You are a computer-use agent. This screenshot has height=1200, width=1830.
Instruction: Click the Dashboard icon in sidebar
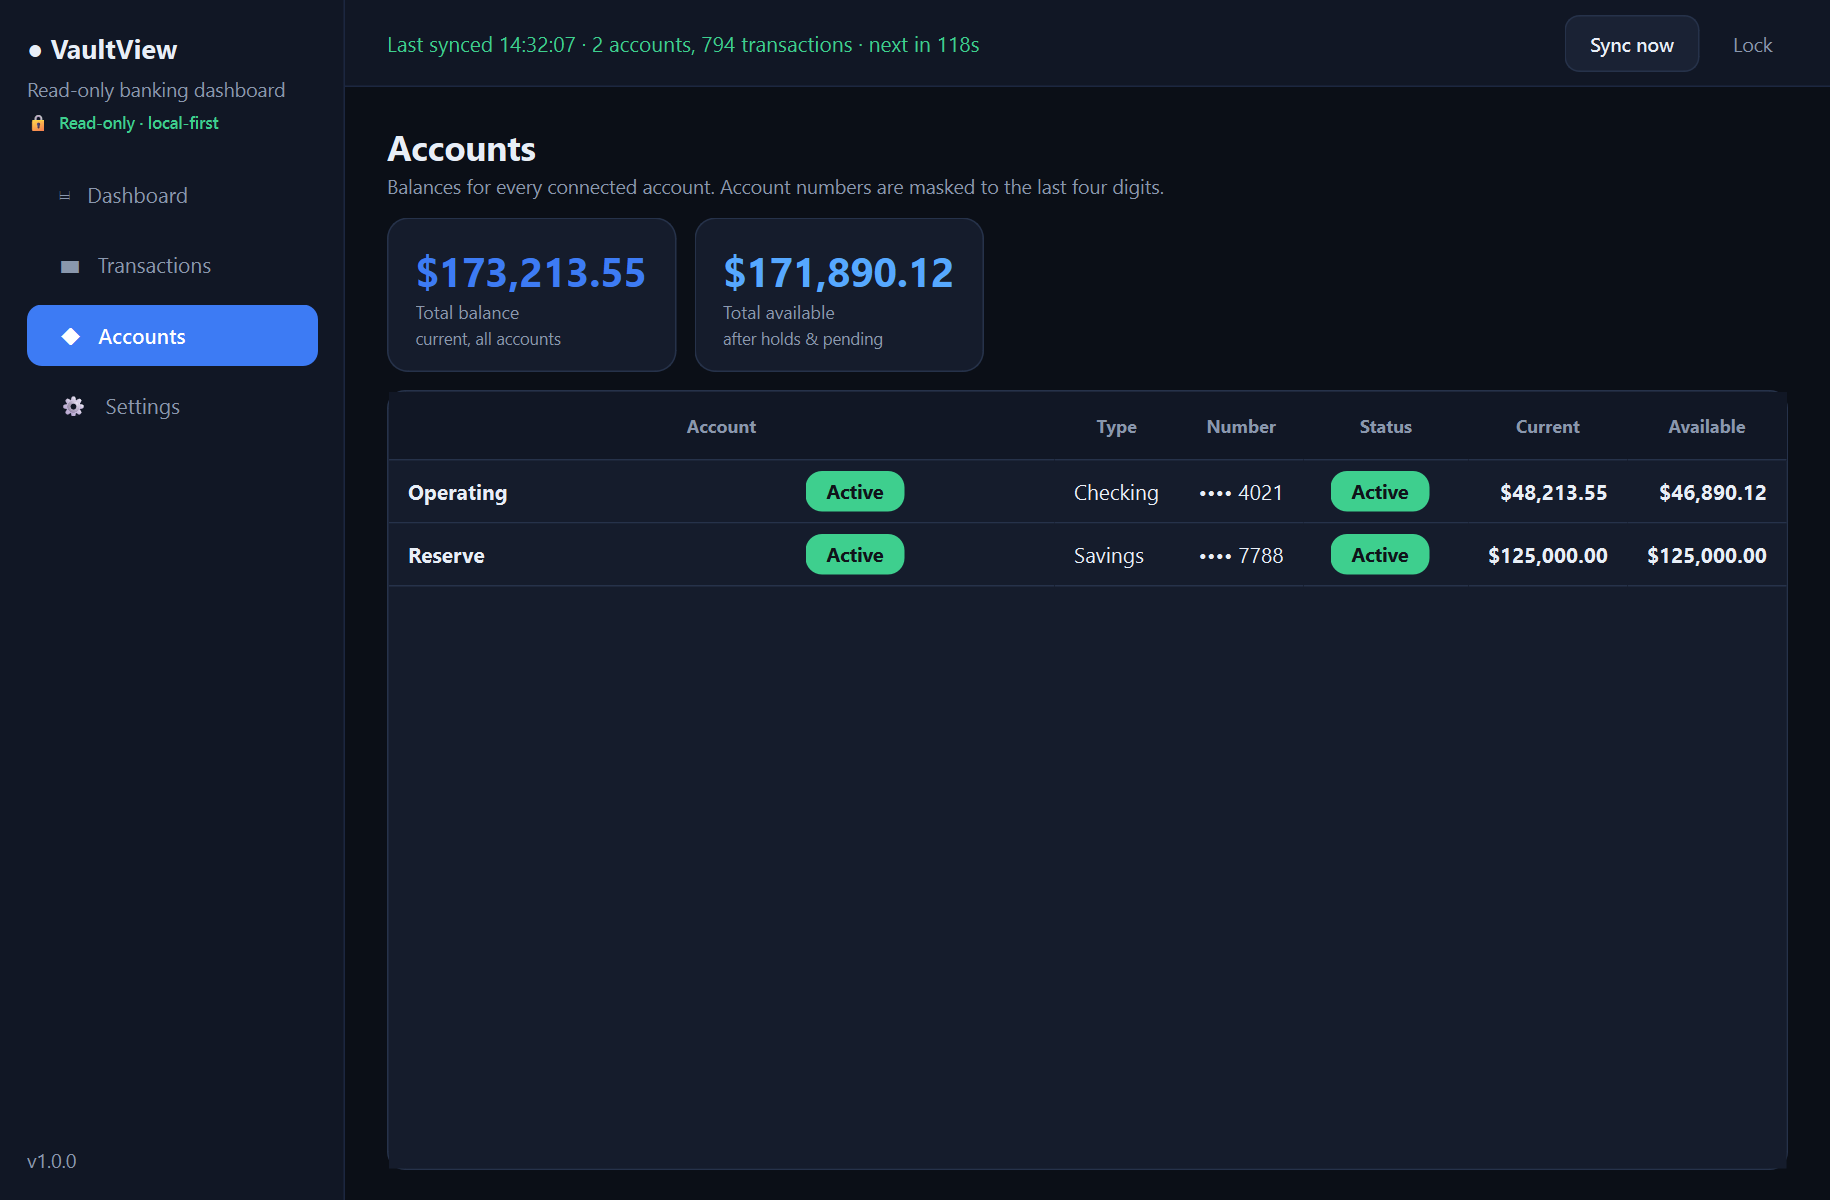[65, 196]
